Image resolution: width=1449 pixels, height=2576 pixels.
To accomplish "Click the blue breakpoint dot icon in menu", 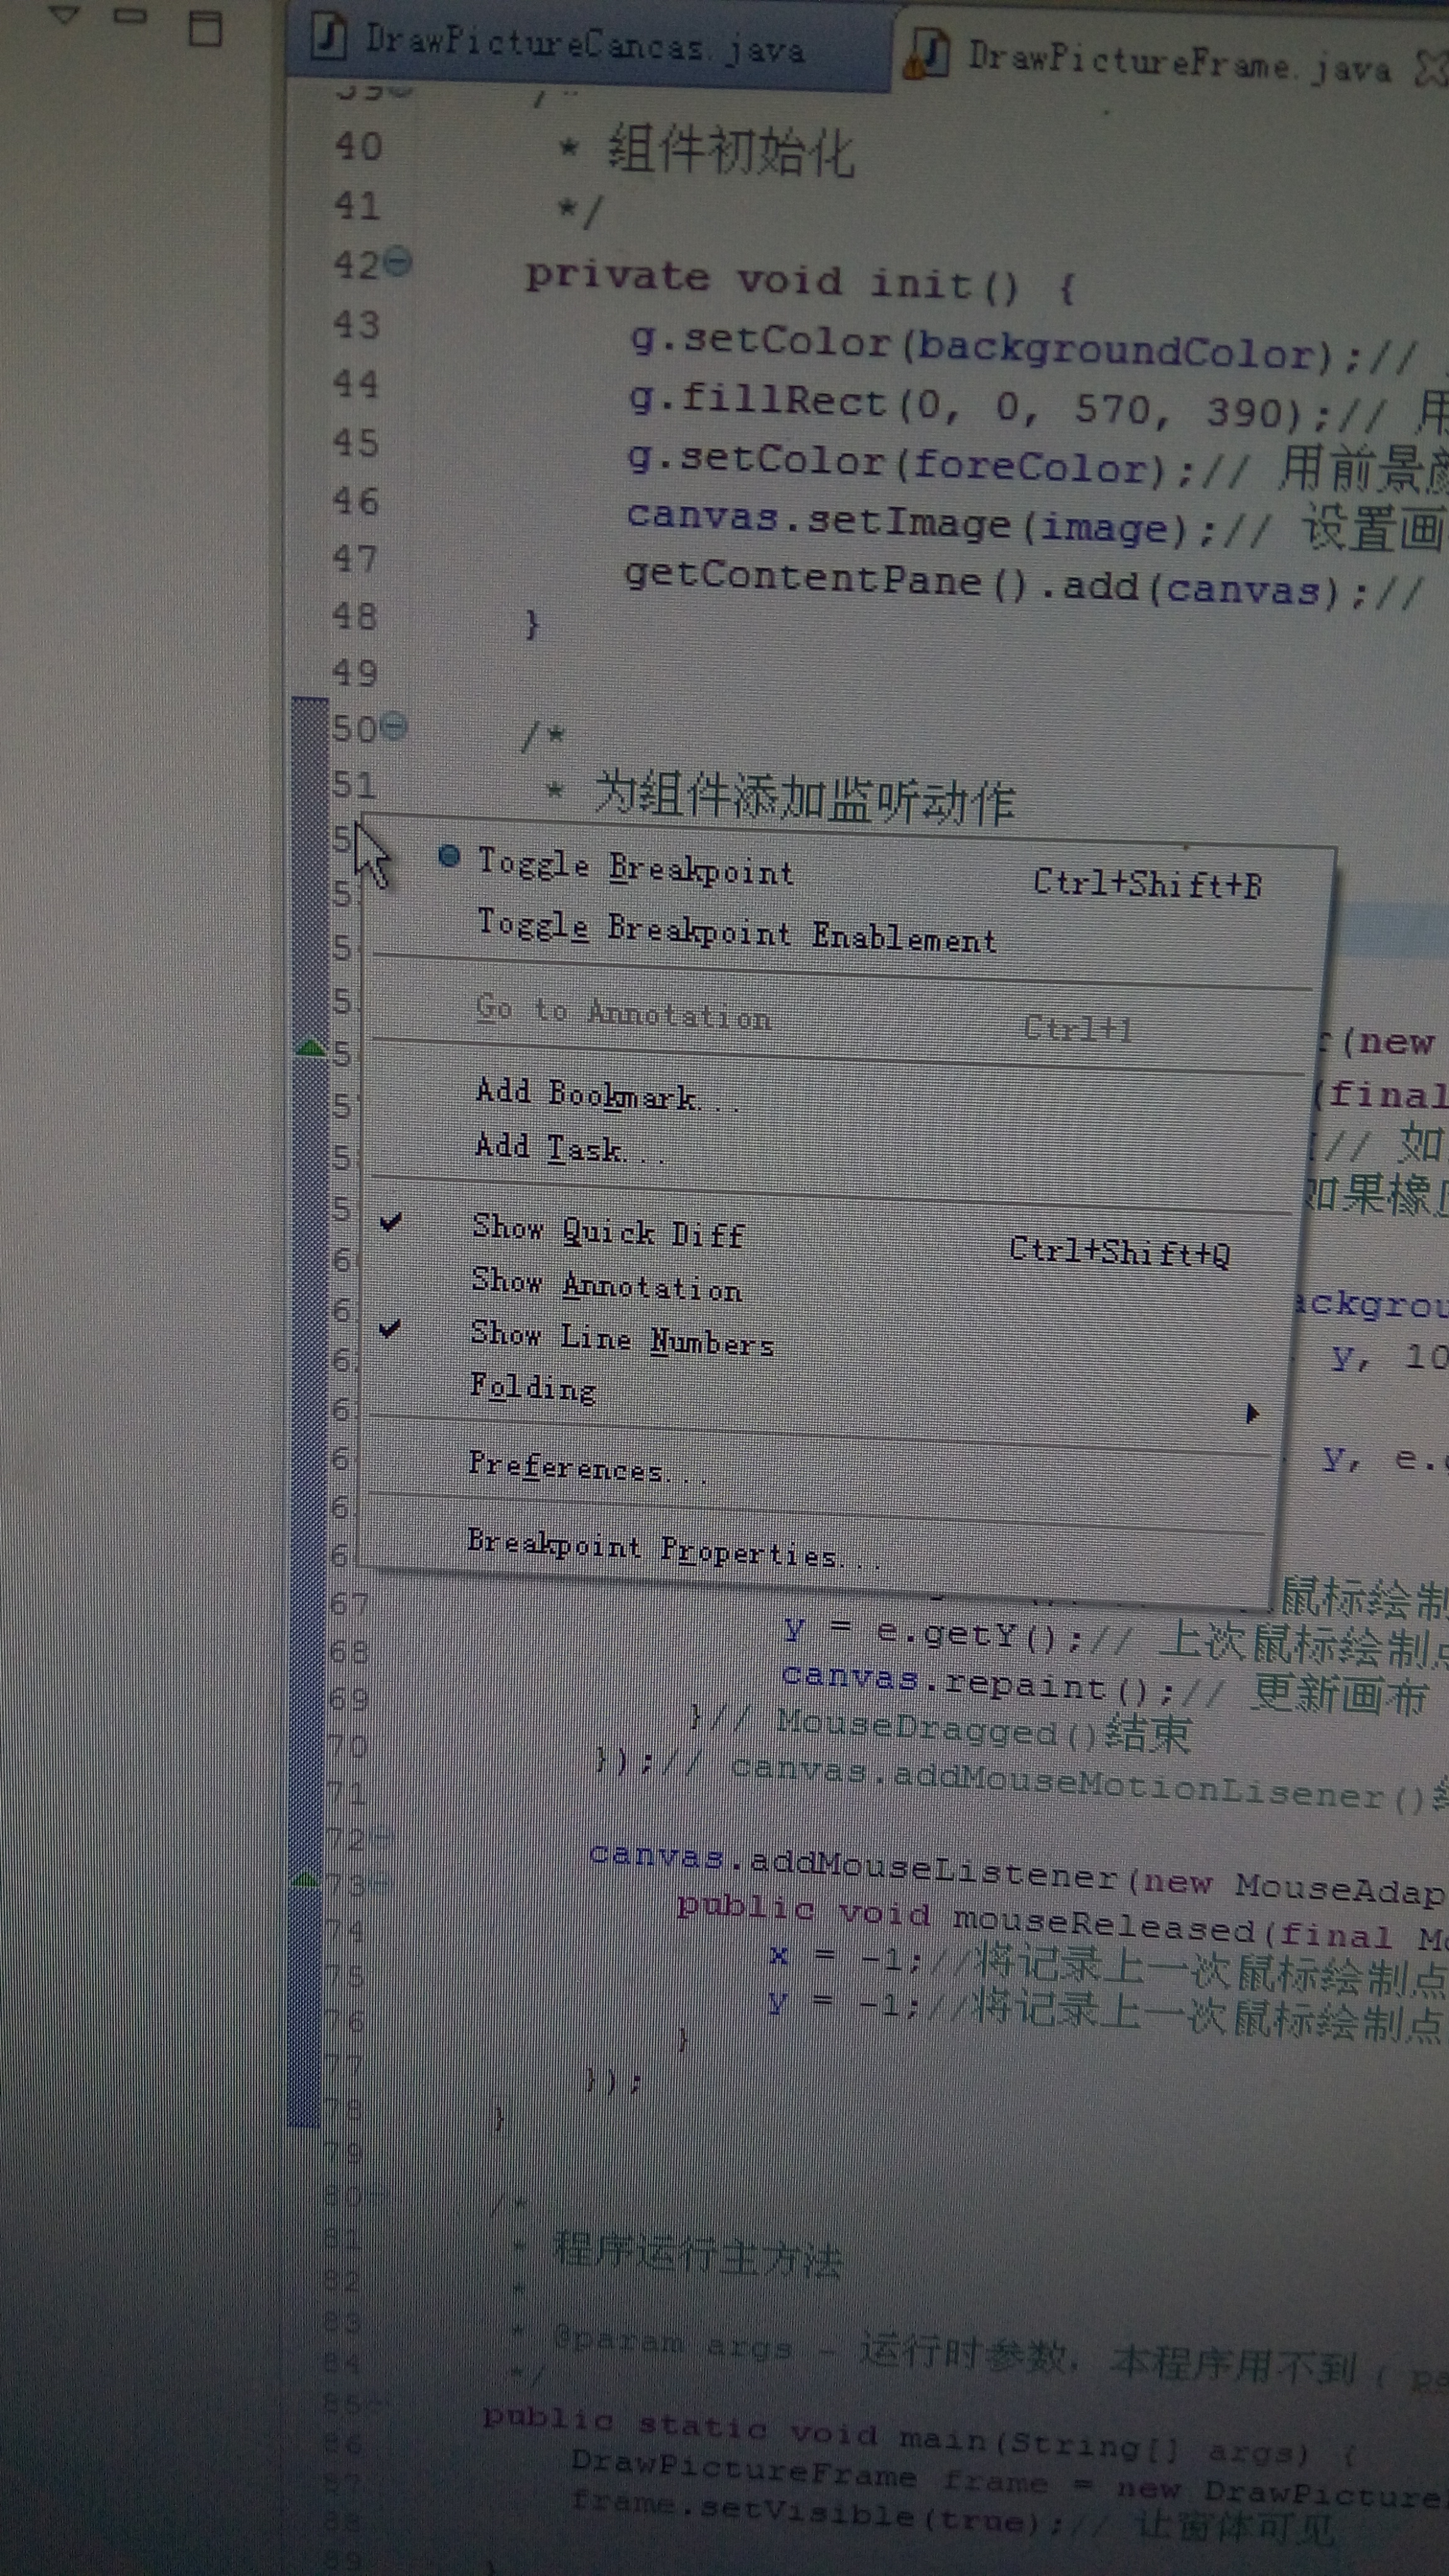I will pyautogui.click(x=450, y=856).
